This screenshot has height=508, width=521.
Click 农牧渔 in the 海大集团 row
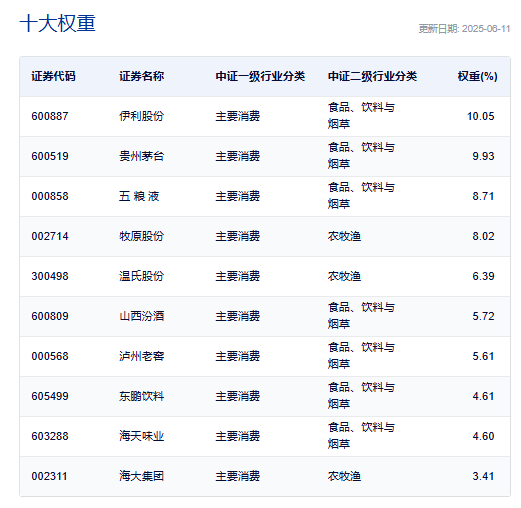344,476
